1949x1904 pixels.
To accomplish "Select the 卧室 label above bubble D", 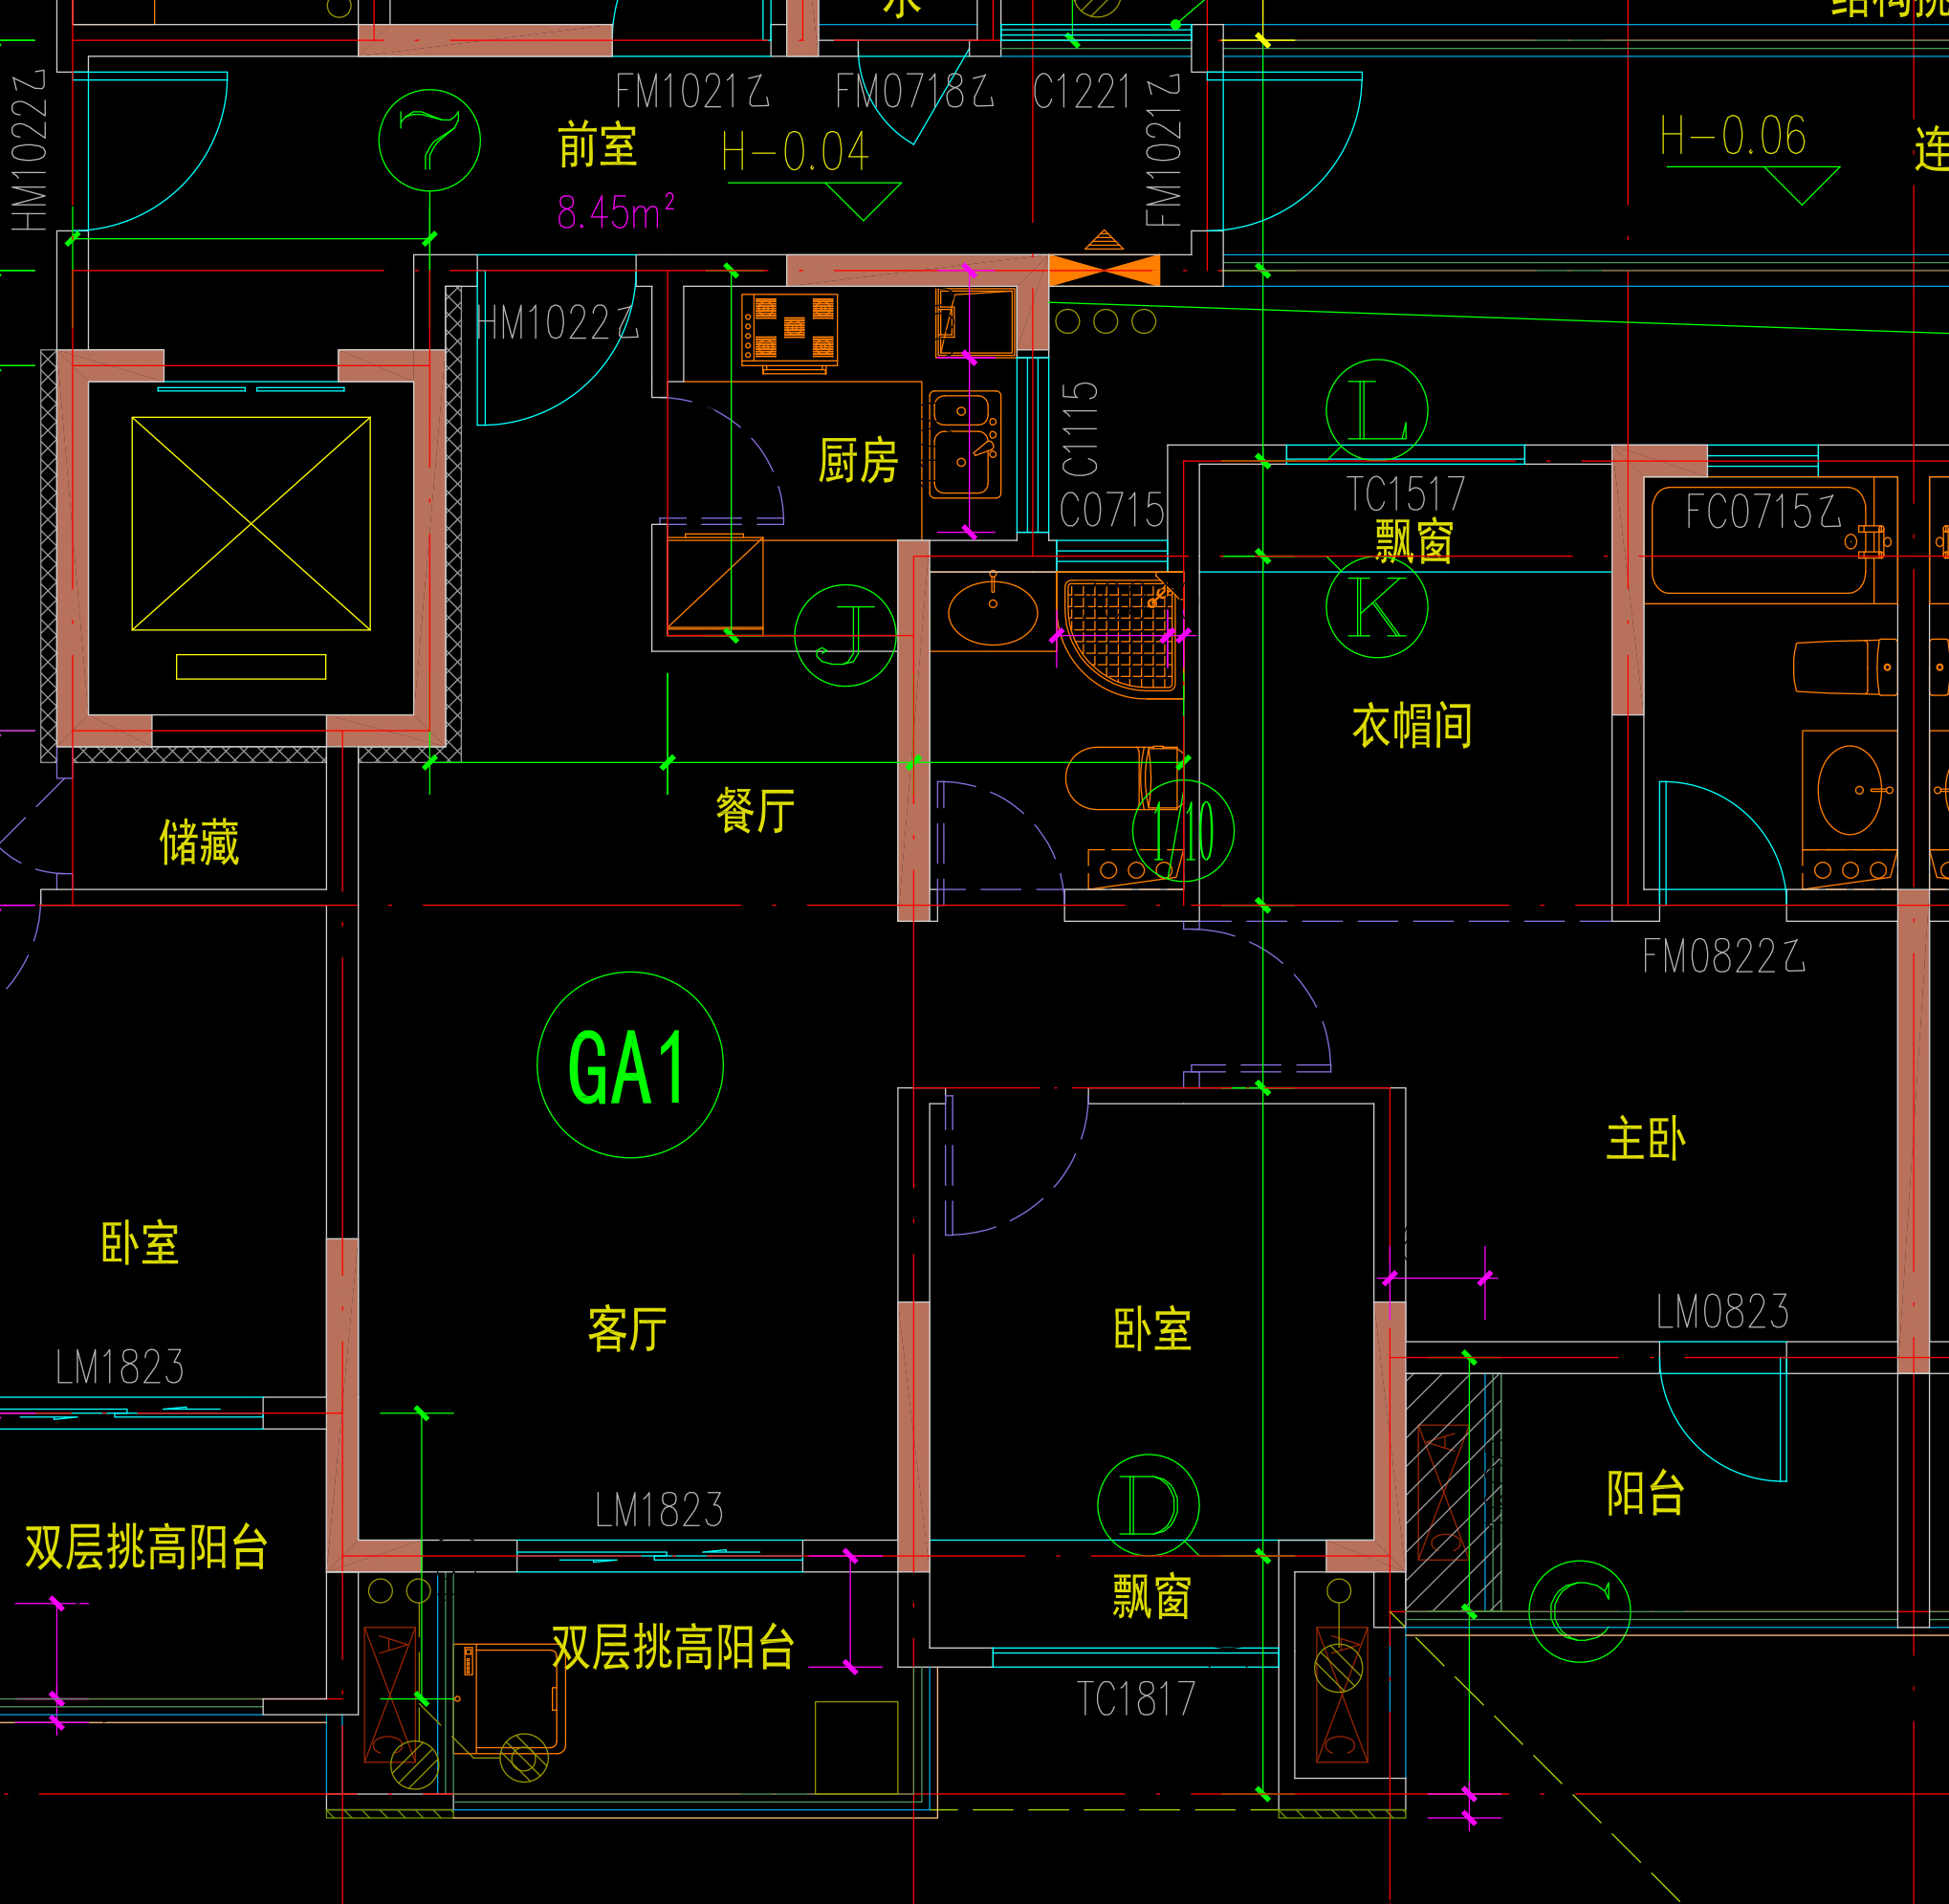I will (1152, 1329).
